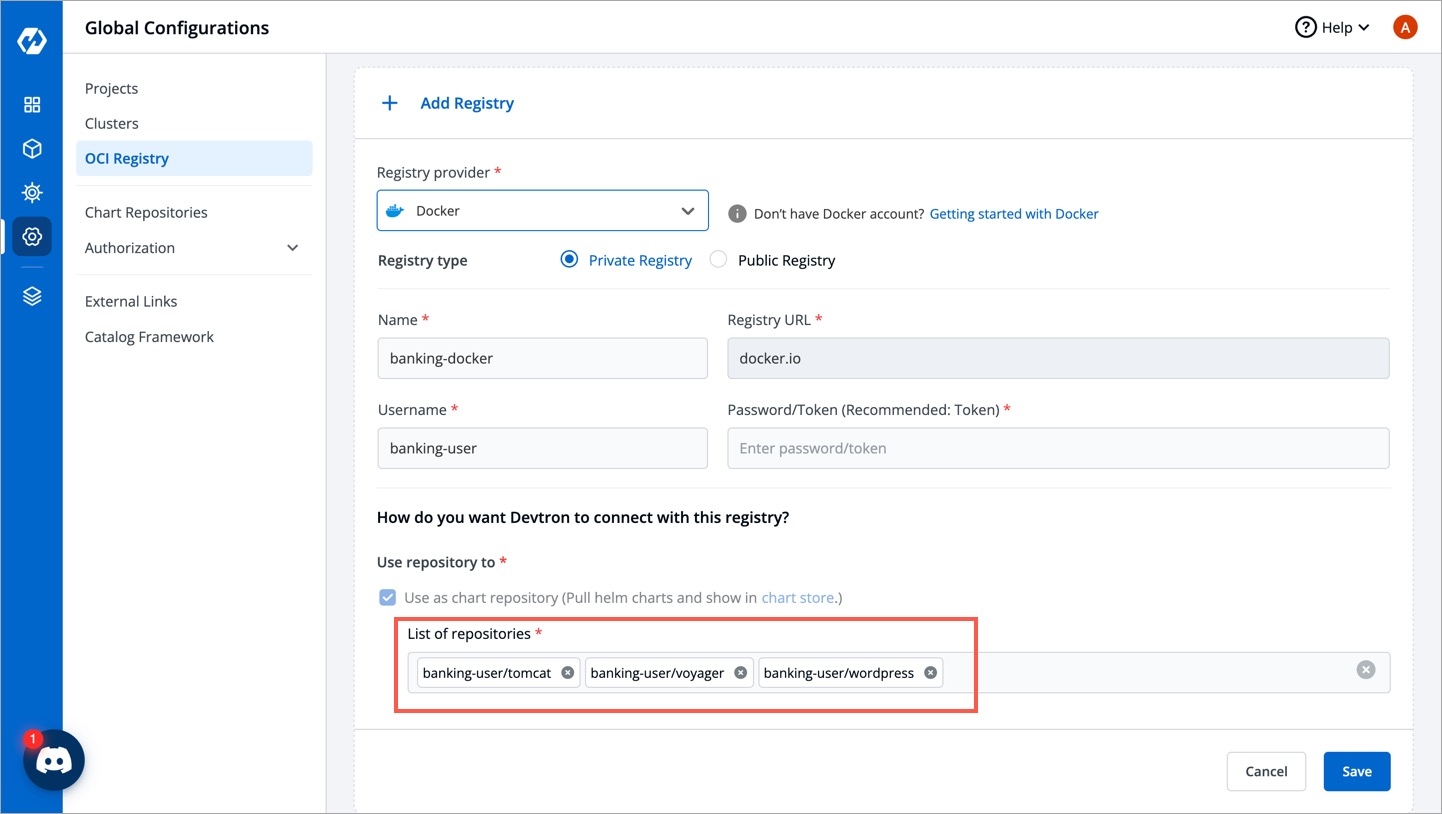Image resolution: width=1442 pixels, height=814 pixels.
Task: Open the Applications grid icon in sidebar
Action: [x=32, y=105]
